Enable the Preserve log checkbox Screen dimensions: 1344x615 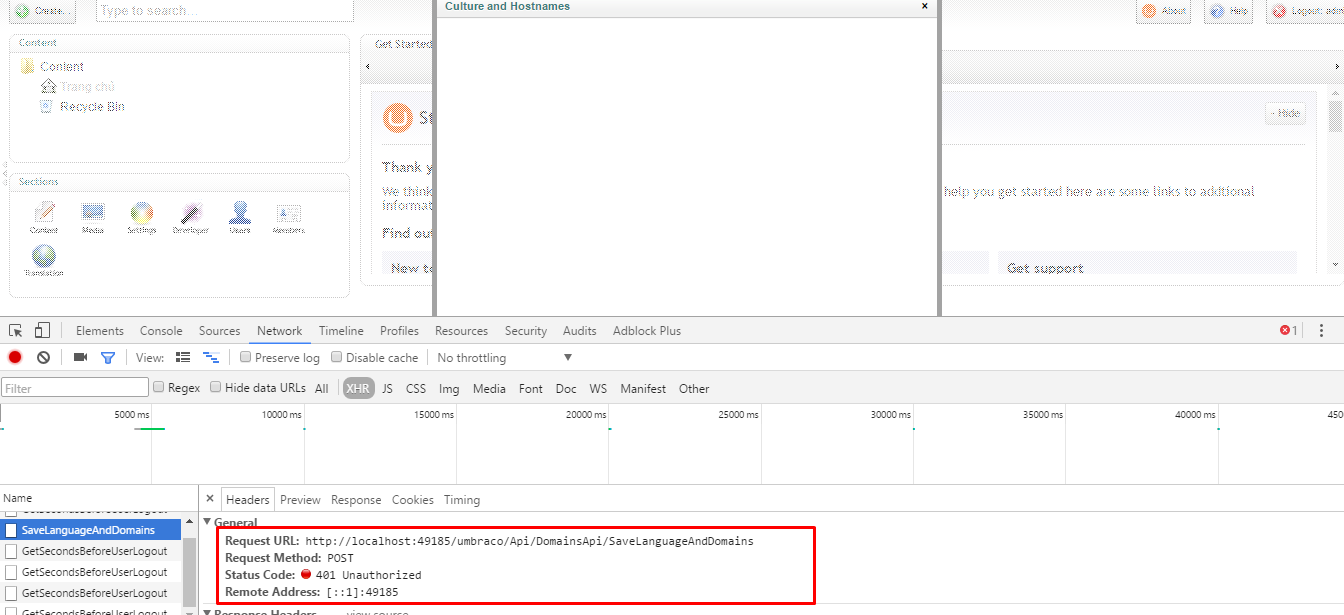[245, 357]
